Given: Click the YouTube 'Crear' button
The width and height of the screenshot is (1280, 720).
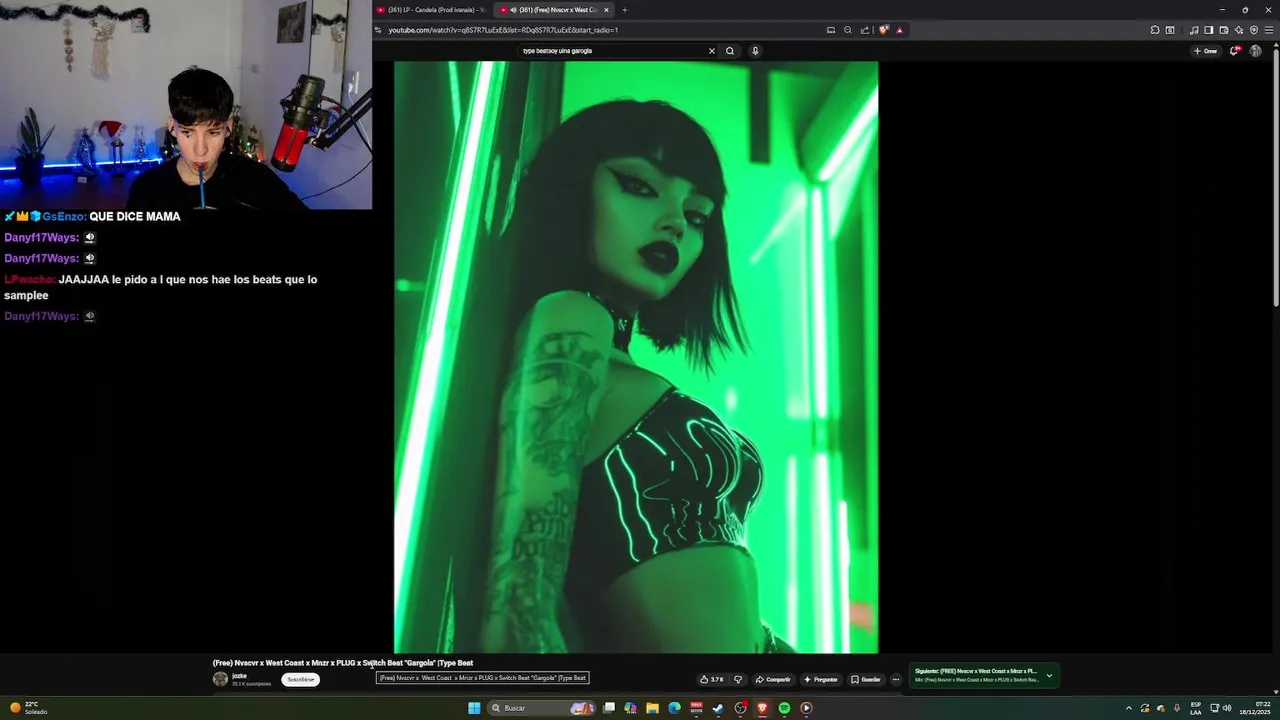Looking at the screenshot, I should [x=1205, y=51].
